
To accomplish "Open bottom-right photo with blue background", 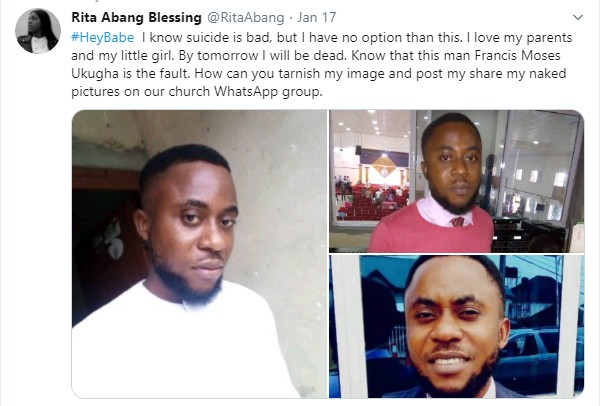I will pyautogui.click(x=456, y=326).
